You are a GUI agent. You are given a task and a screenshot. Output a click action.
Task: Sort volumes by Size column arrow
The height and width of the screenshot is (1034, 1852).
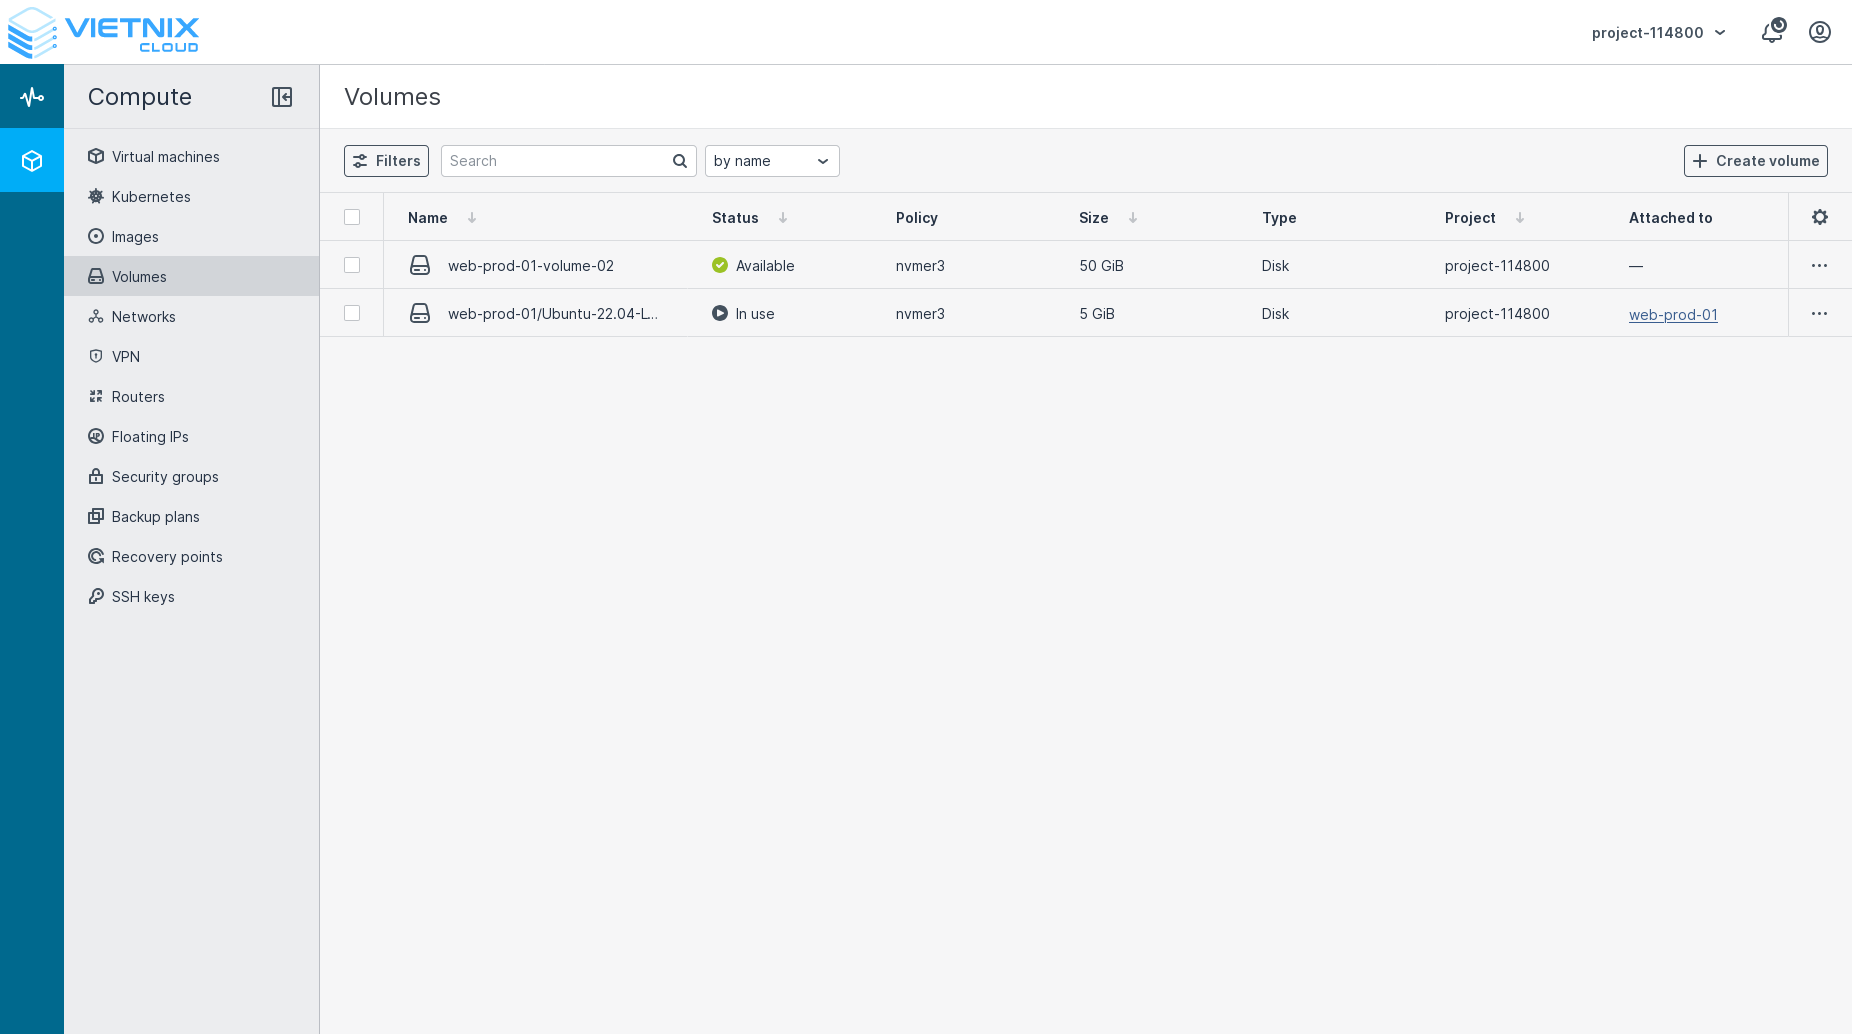coord(1133,218)
